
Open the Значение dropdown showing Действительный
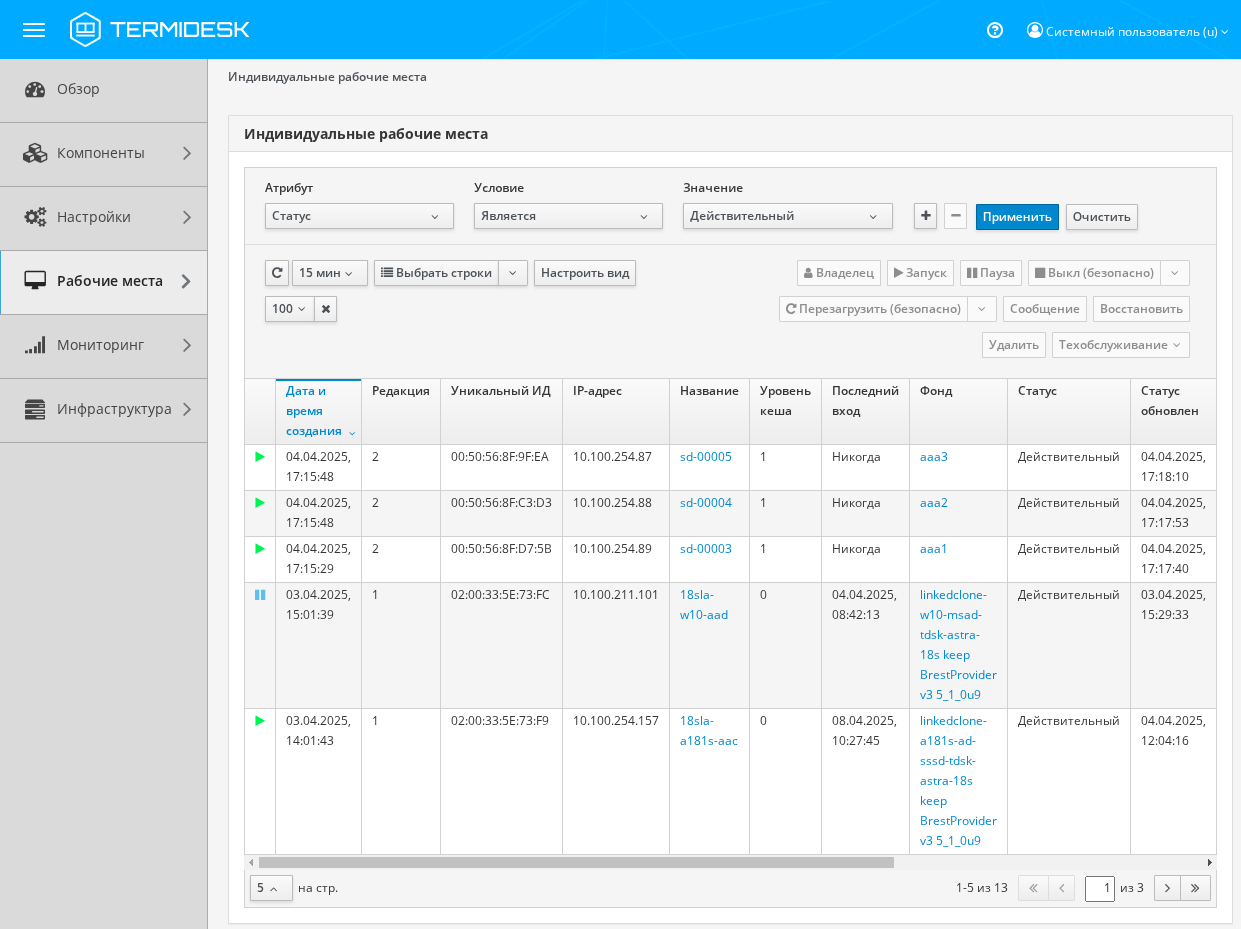(787, 216)
